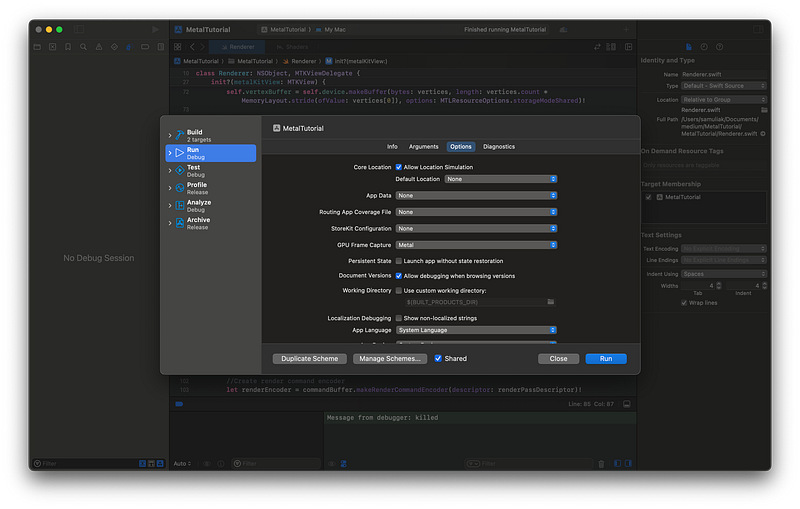Click the folder icon next to working directory

point(551,302)
